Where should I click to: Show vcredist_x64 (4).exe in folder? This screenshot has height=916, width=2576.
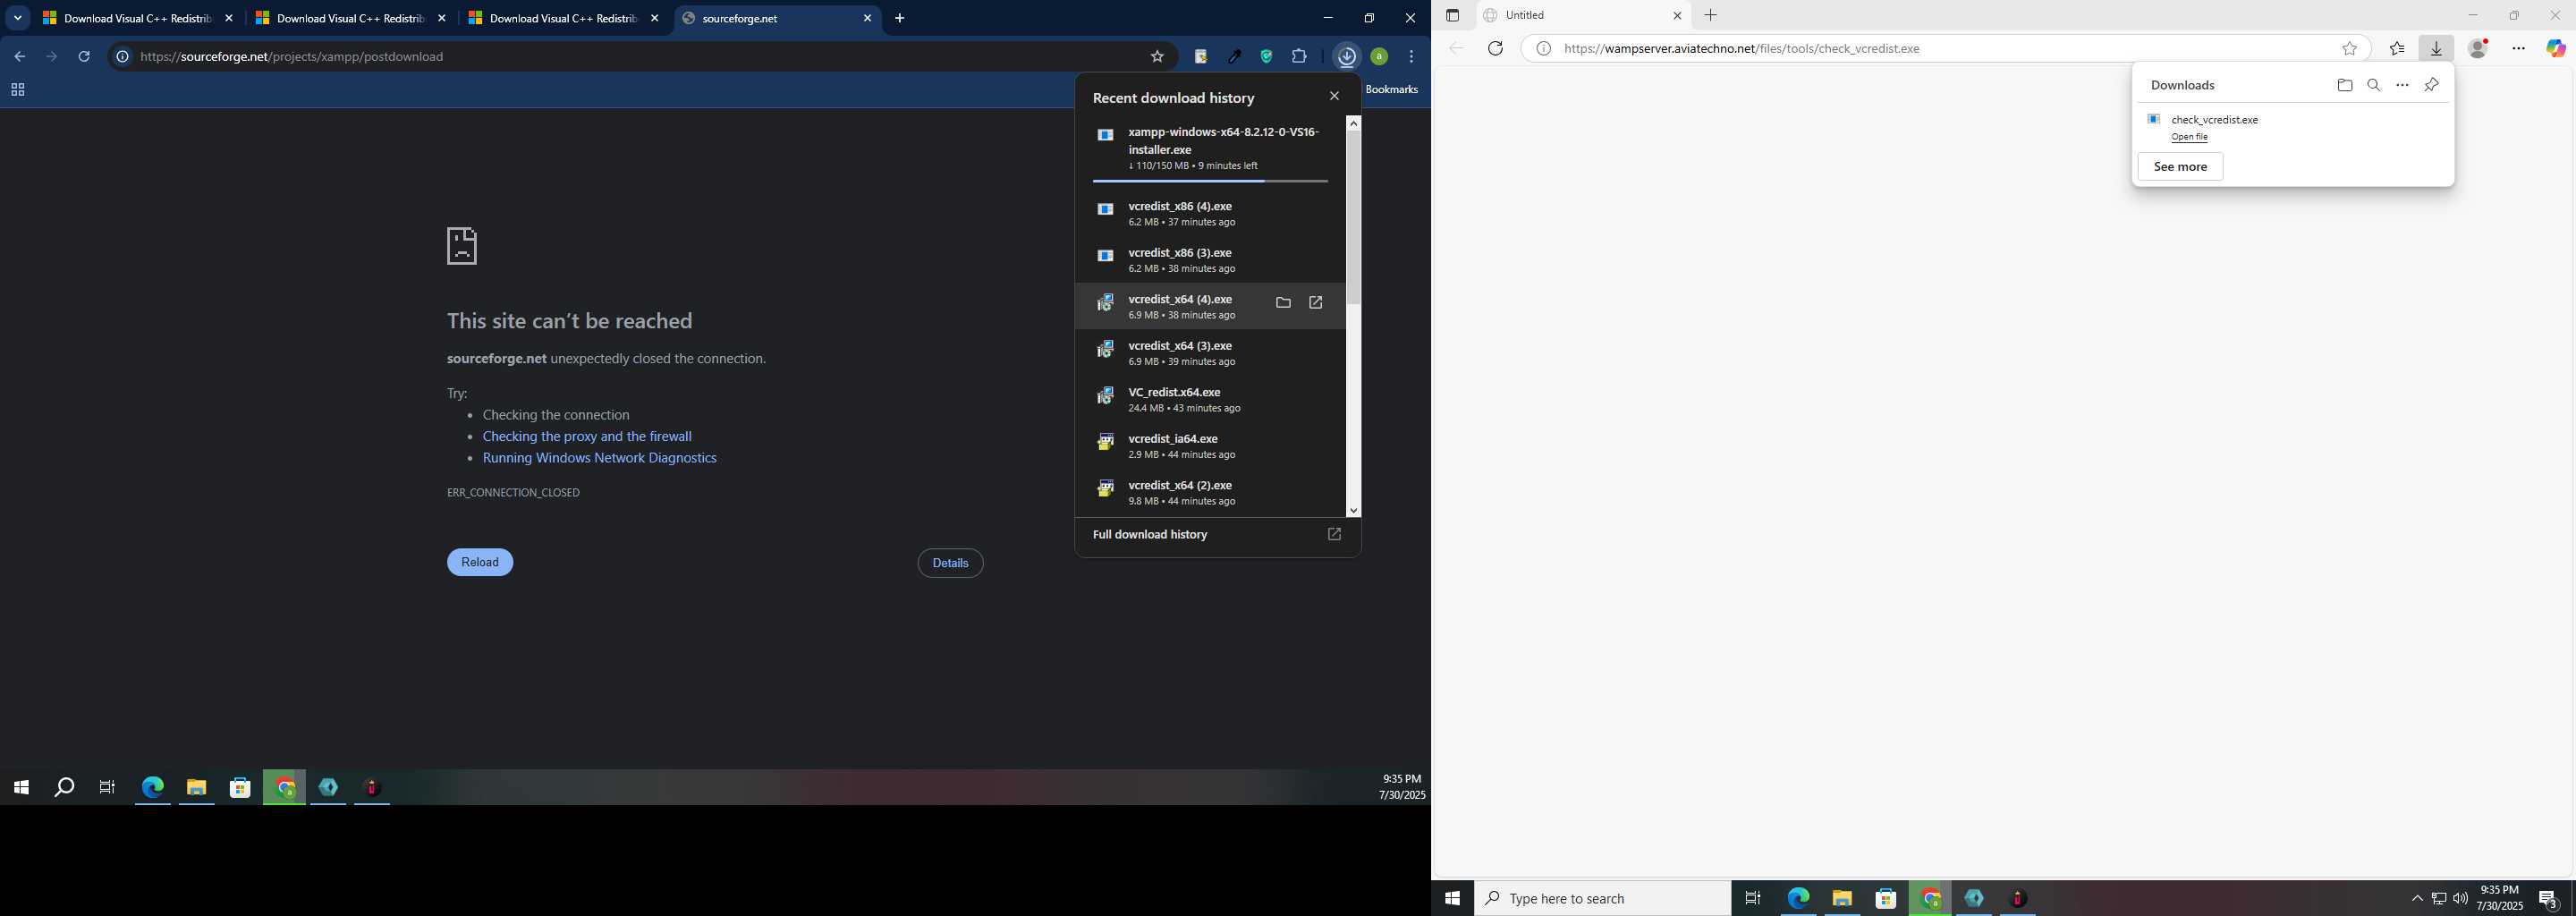pyautogui.click(x=1283, y=303)
